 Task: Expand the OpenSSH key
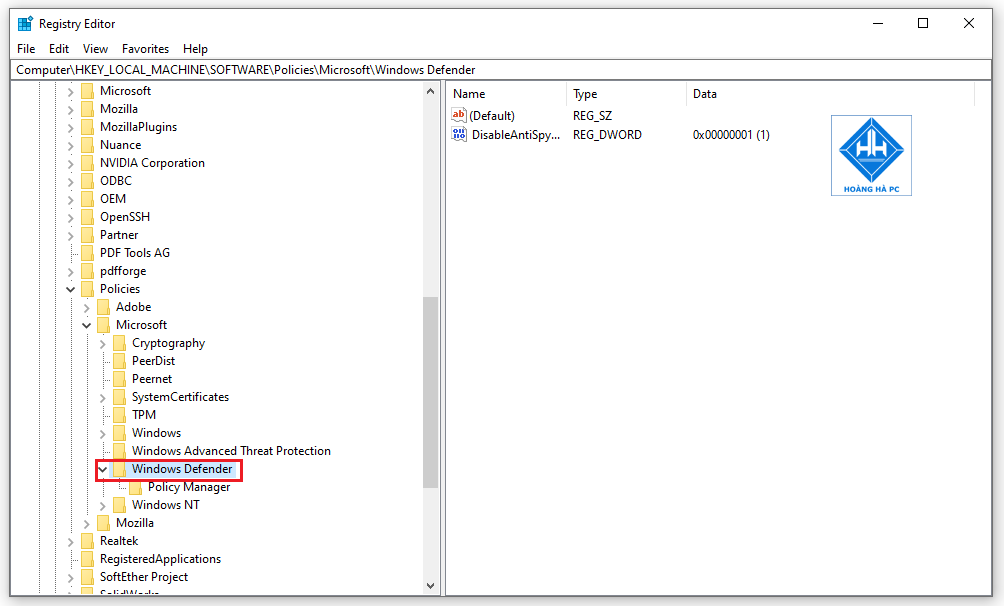pyautogui.click(x=71, y=218)
